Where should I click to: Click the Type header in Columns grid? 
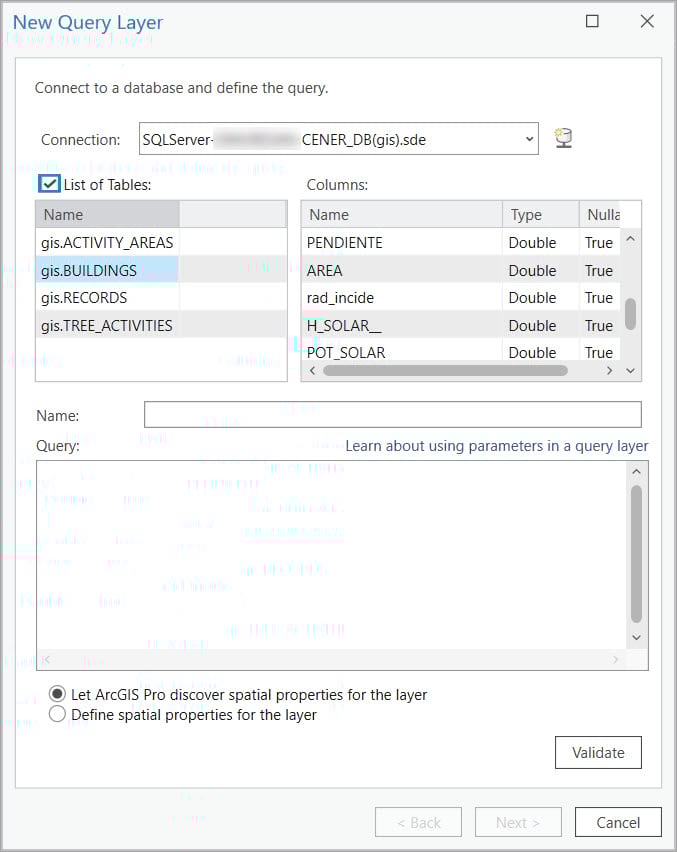pyautogui.click(x=541, y=214)
